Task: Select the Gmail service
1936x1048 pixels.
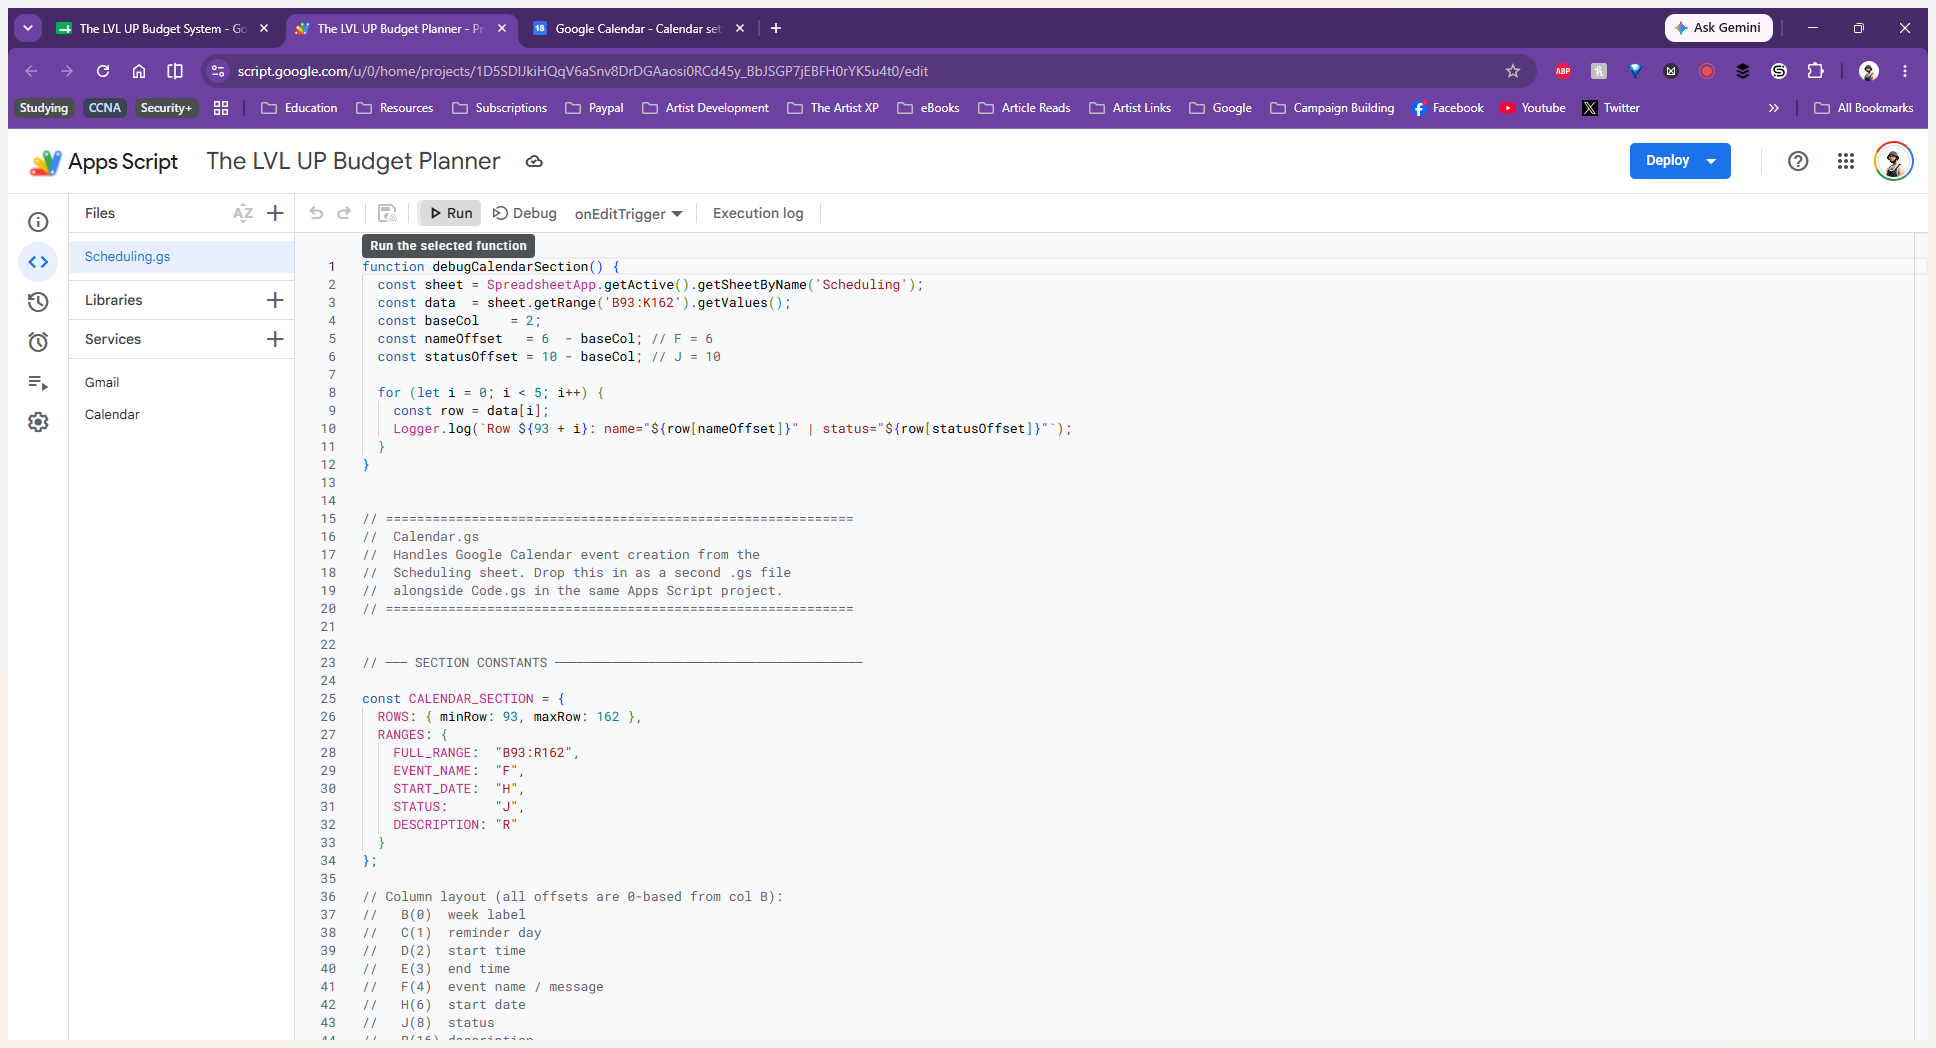Action: coord(102,383)
